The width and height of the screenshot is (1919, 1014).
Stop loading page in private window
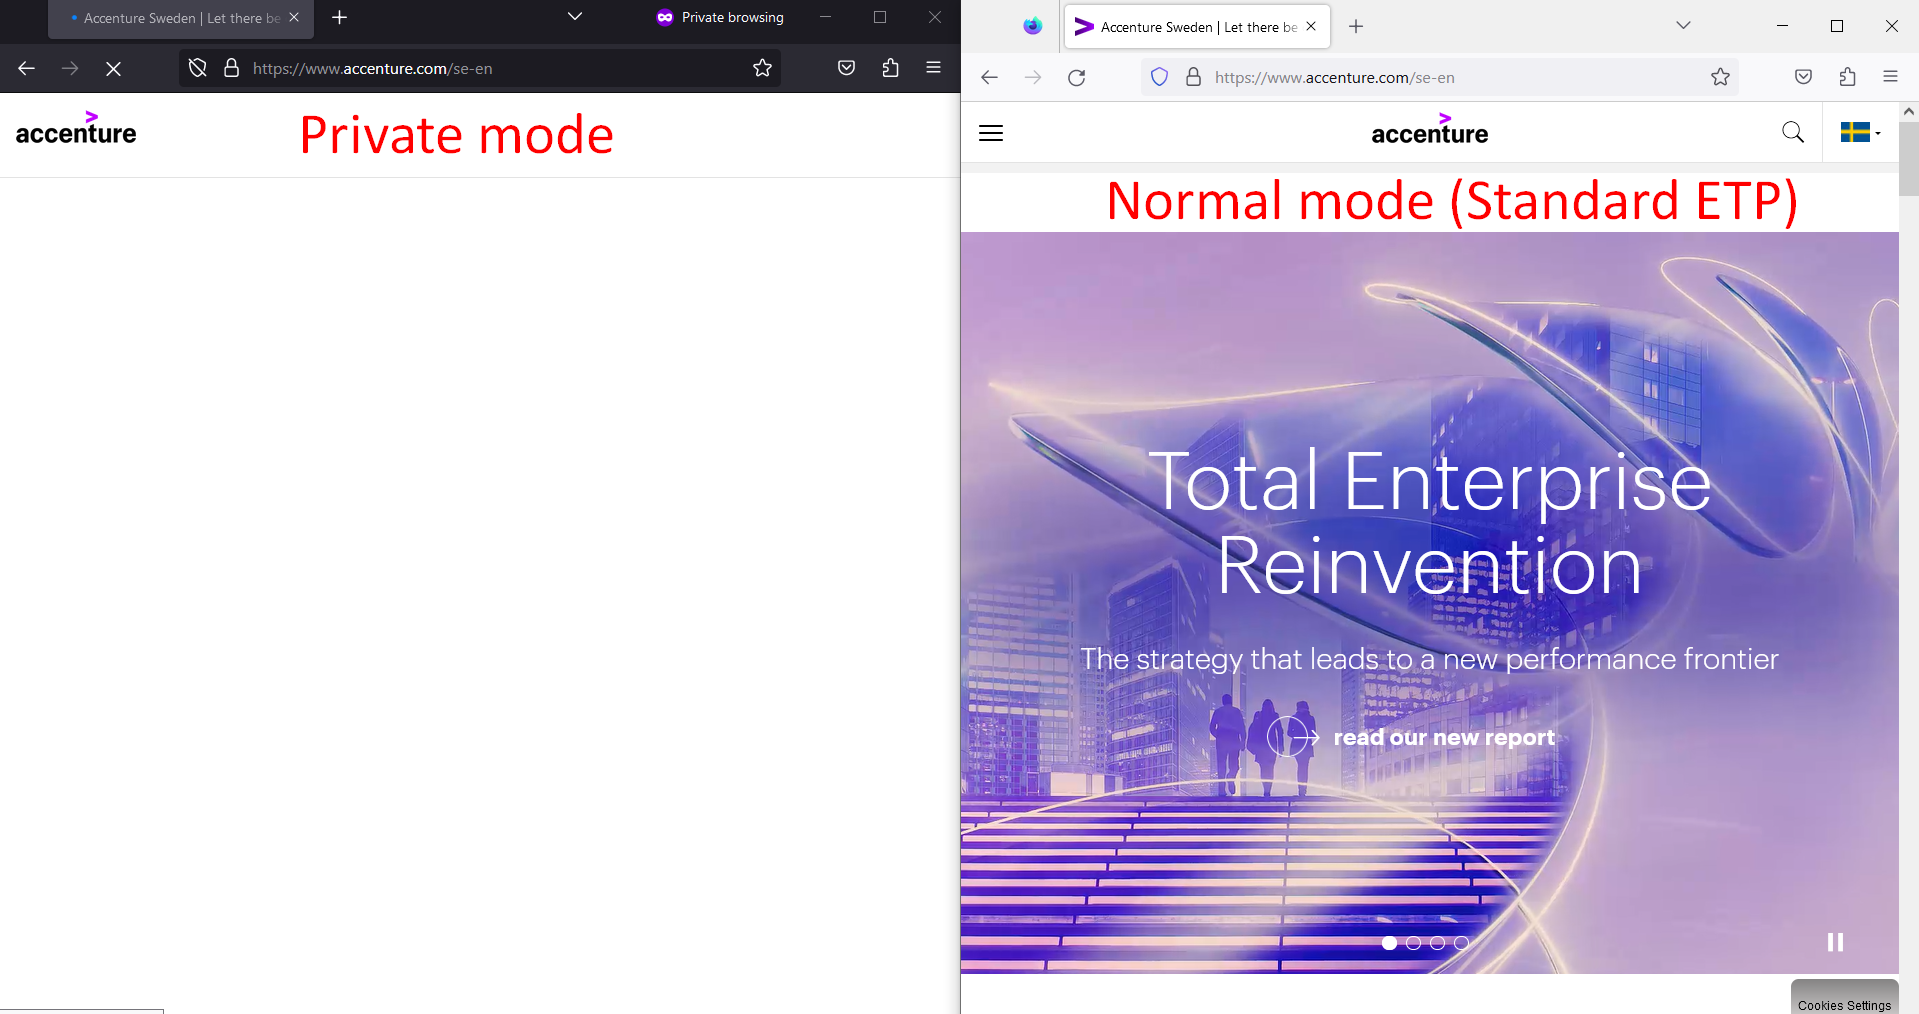[x=113, y=68]
